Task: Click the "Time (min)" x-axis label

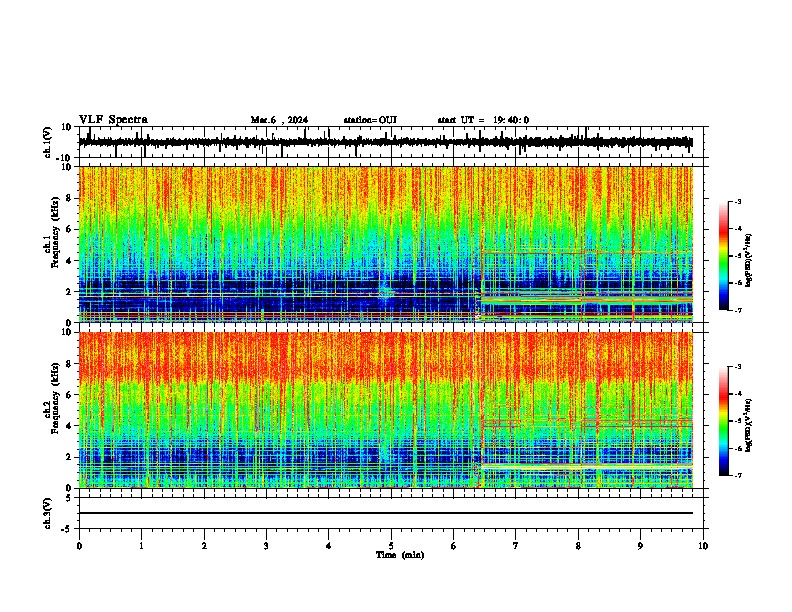Action: click(x=400, y=555)
